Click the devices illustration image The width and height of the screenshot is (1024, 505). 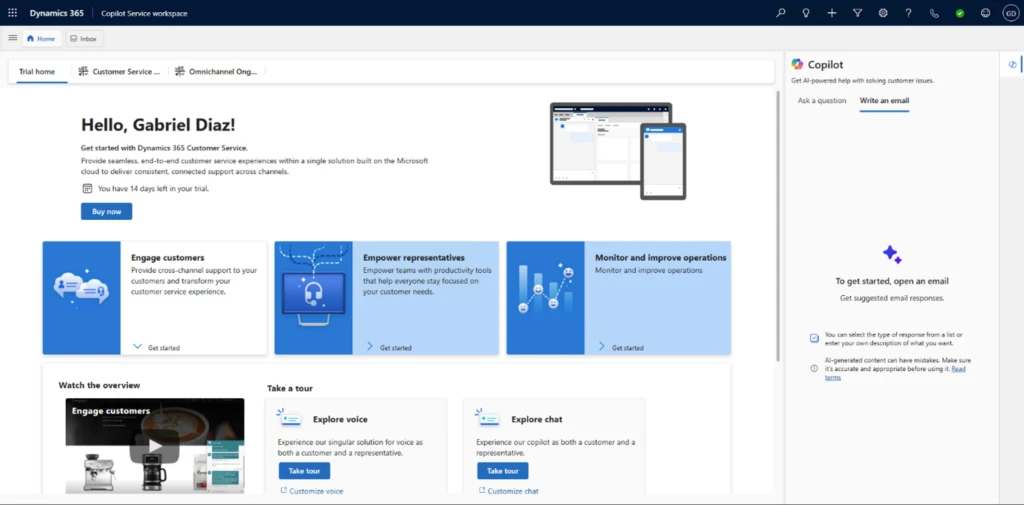pyautogui.click(x=618, y=151)
